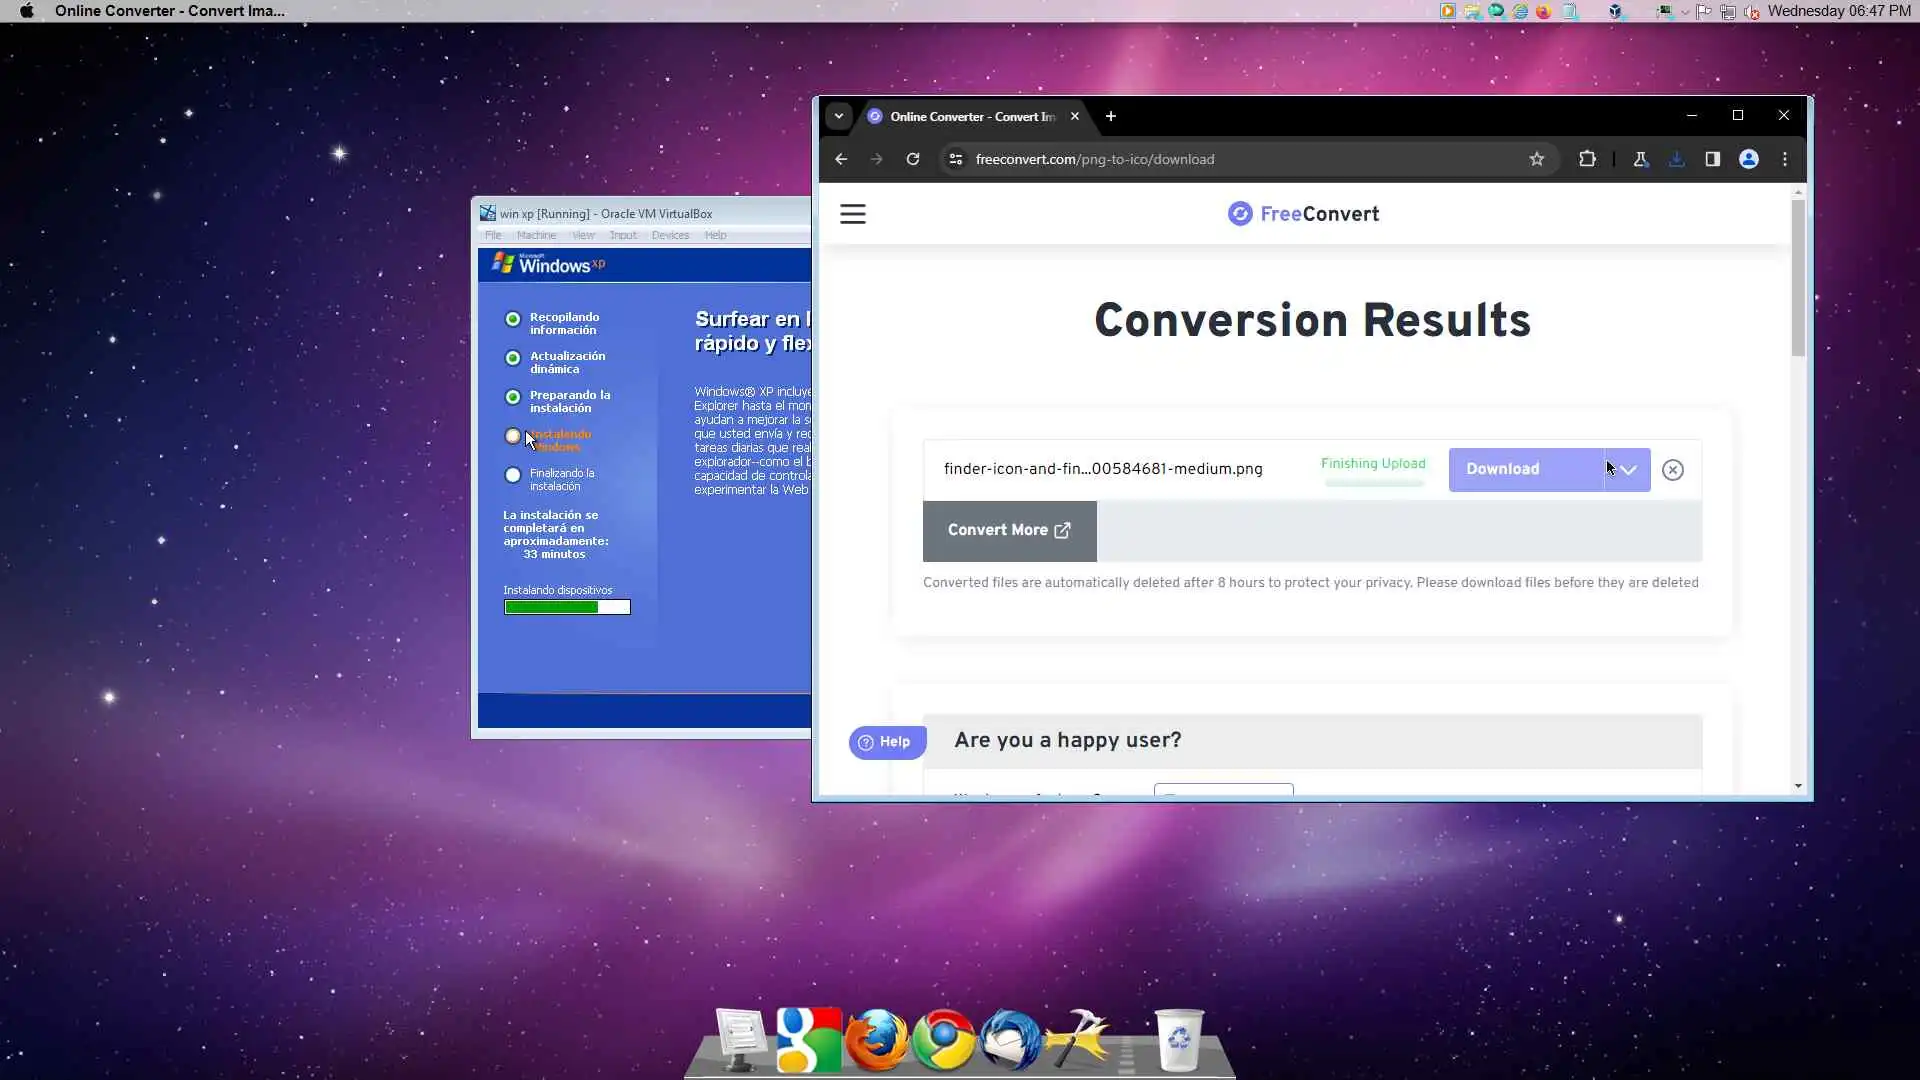Remove the converted file with X icon

coord(1672,470)
